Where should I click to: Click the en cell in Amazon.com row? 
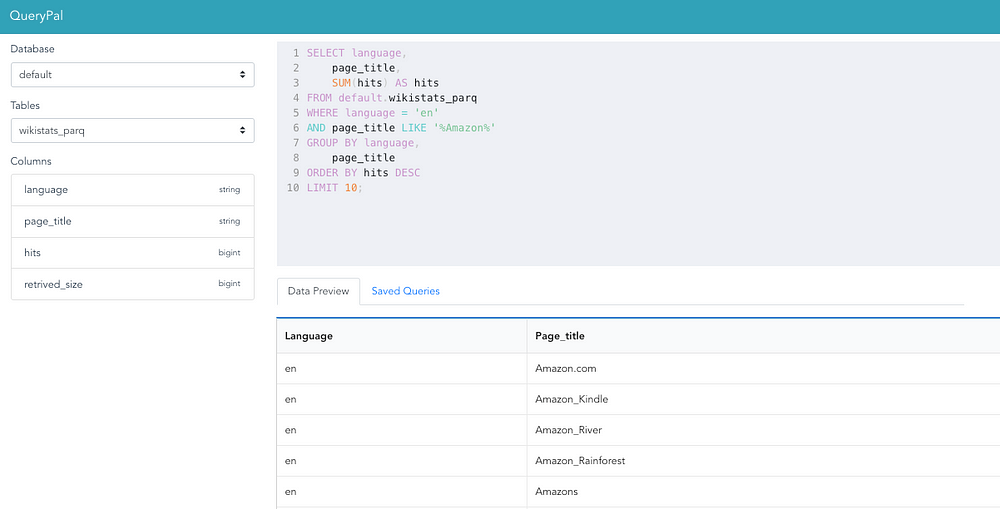402,369
